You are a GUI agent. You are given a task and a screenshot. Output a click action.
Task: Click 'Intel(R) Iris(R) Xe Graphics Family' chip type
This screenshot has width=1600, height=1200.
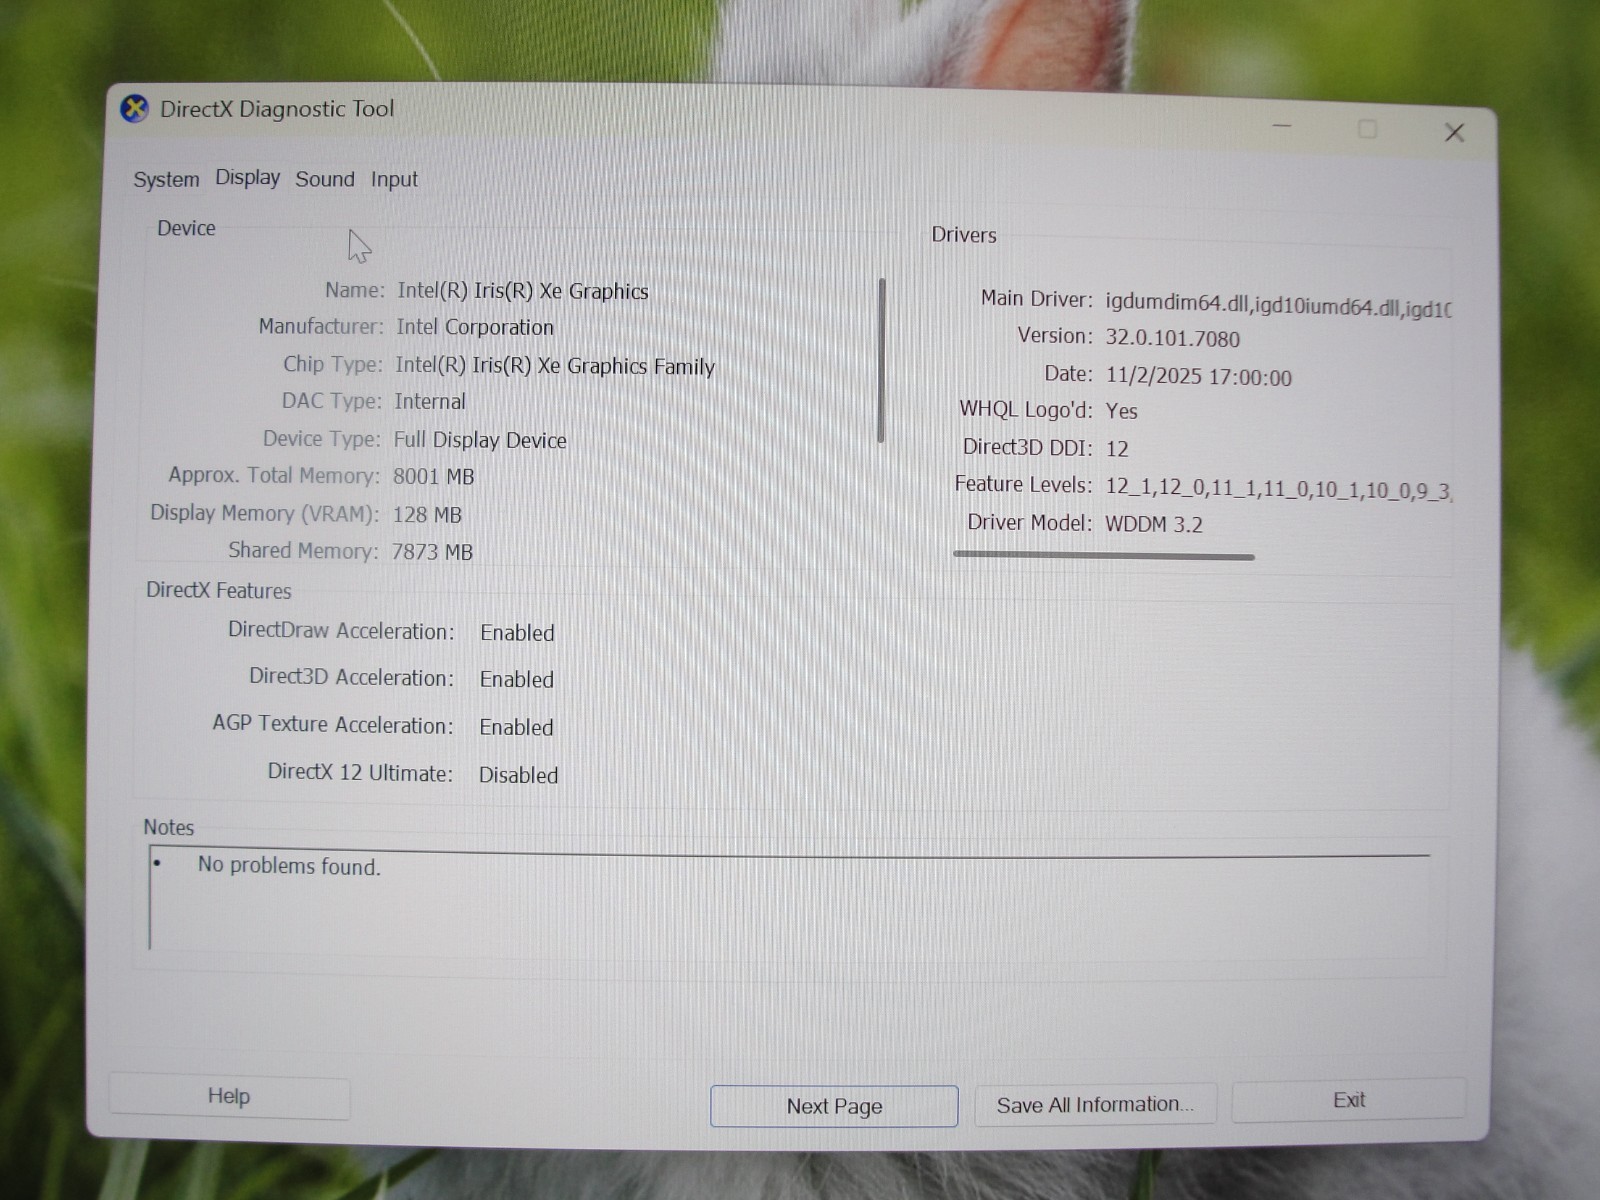pyautogui.click(x=555, y=366)
